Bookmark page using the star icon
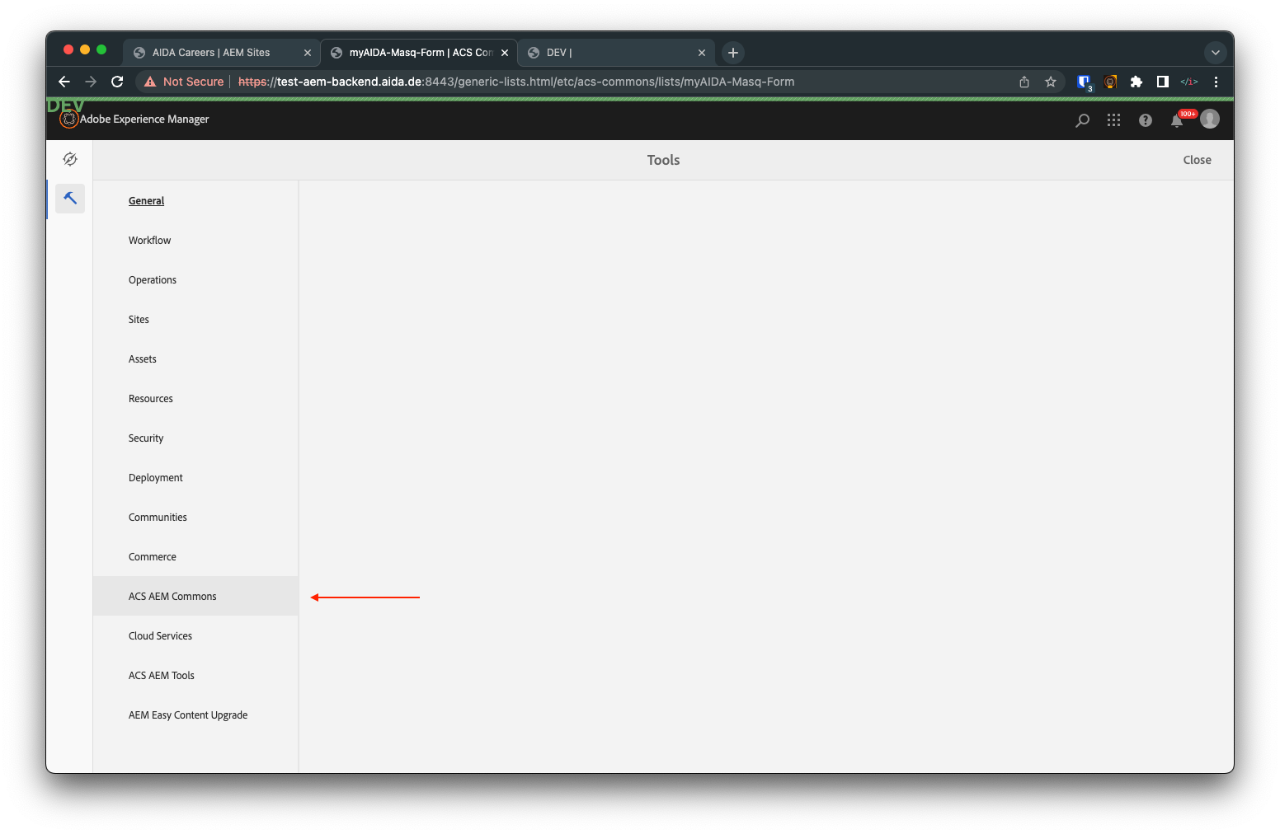The image size is (1280, 834). (x=1051, y=82)
